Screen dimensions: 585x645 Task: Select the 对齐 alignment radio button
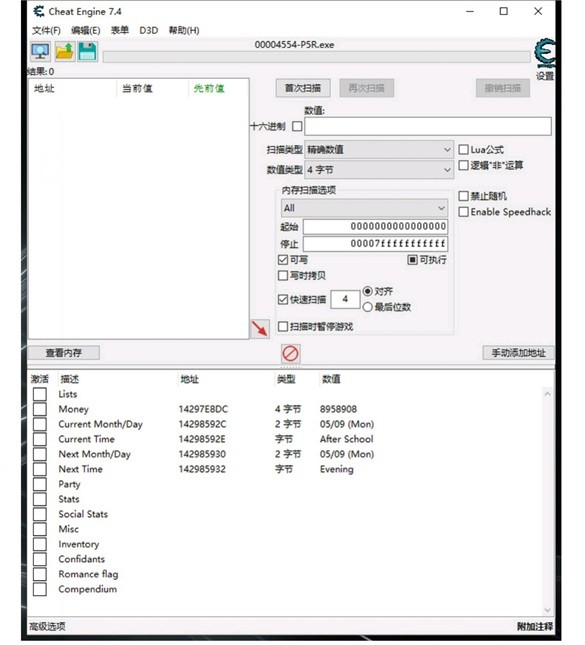[x=368, y=292]
